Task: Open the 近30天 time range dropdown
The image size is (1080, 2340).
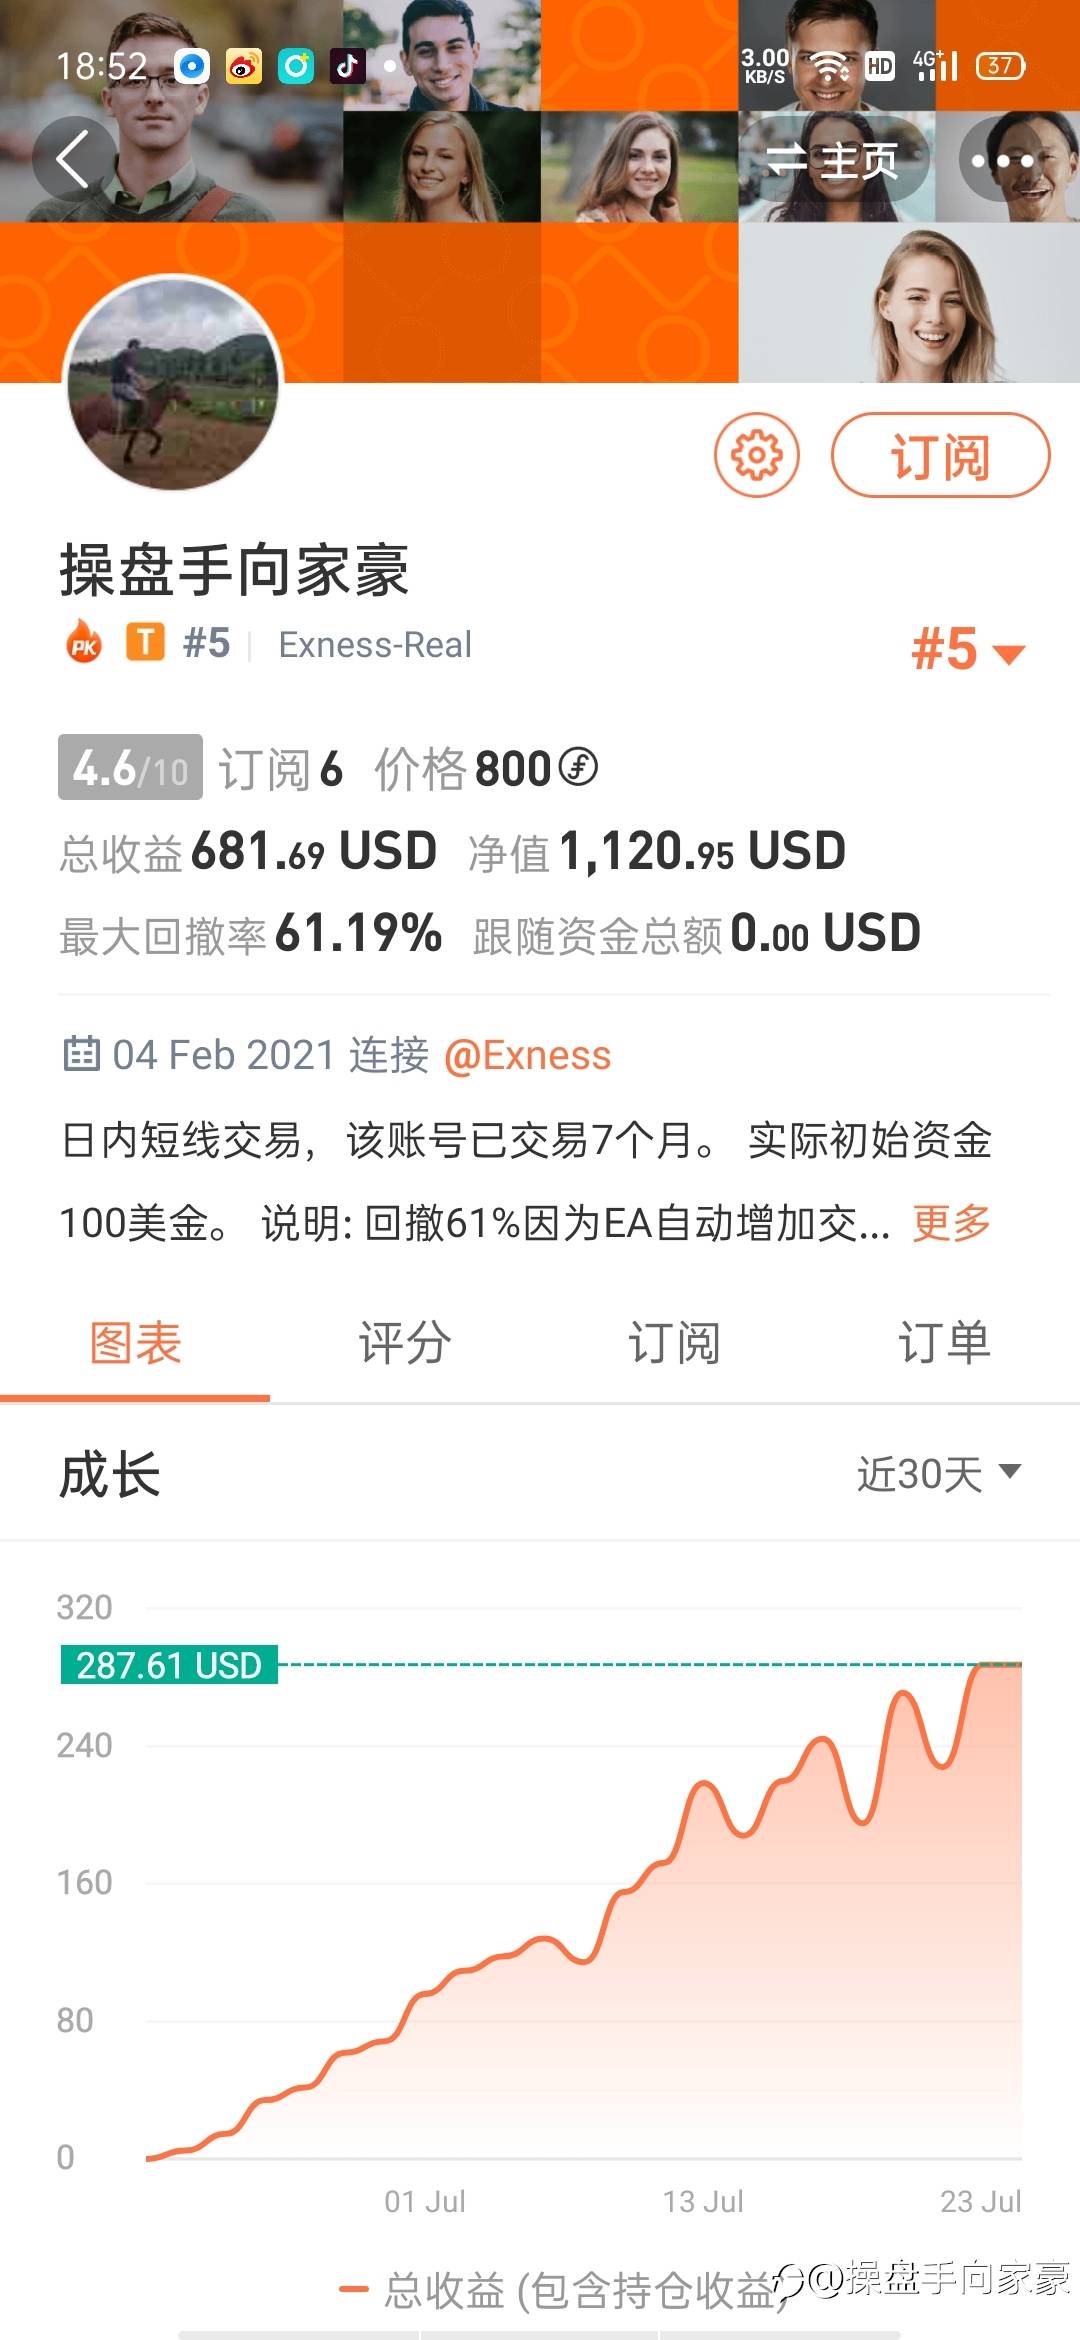Action: [938, 1473]
